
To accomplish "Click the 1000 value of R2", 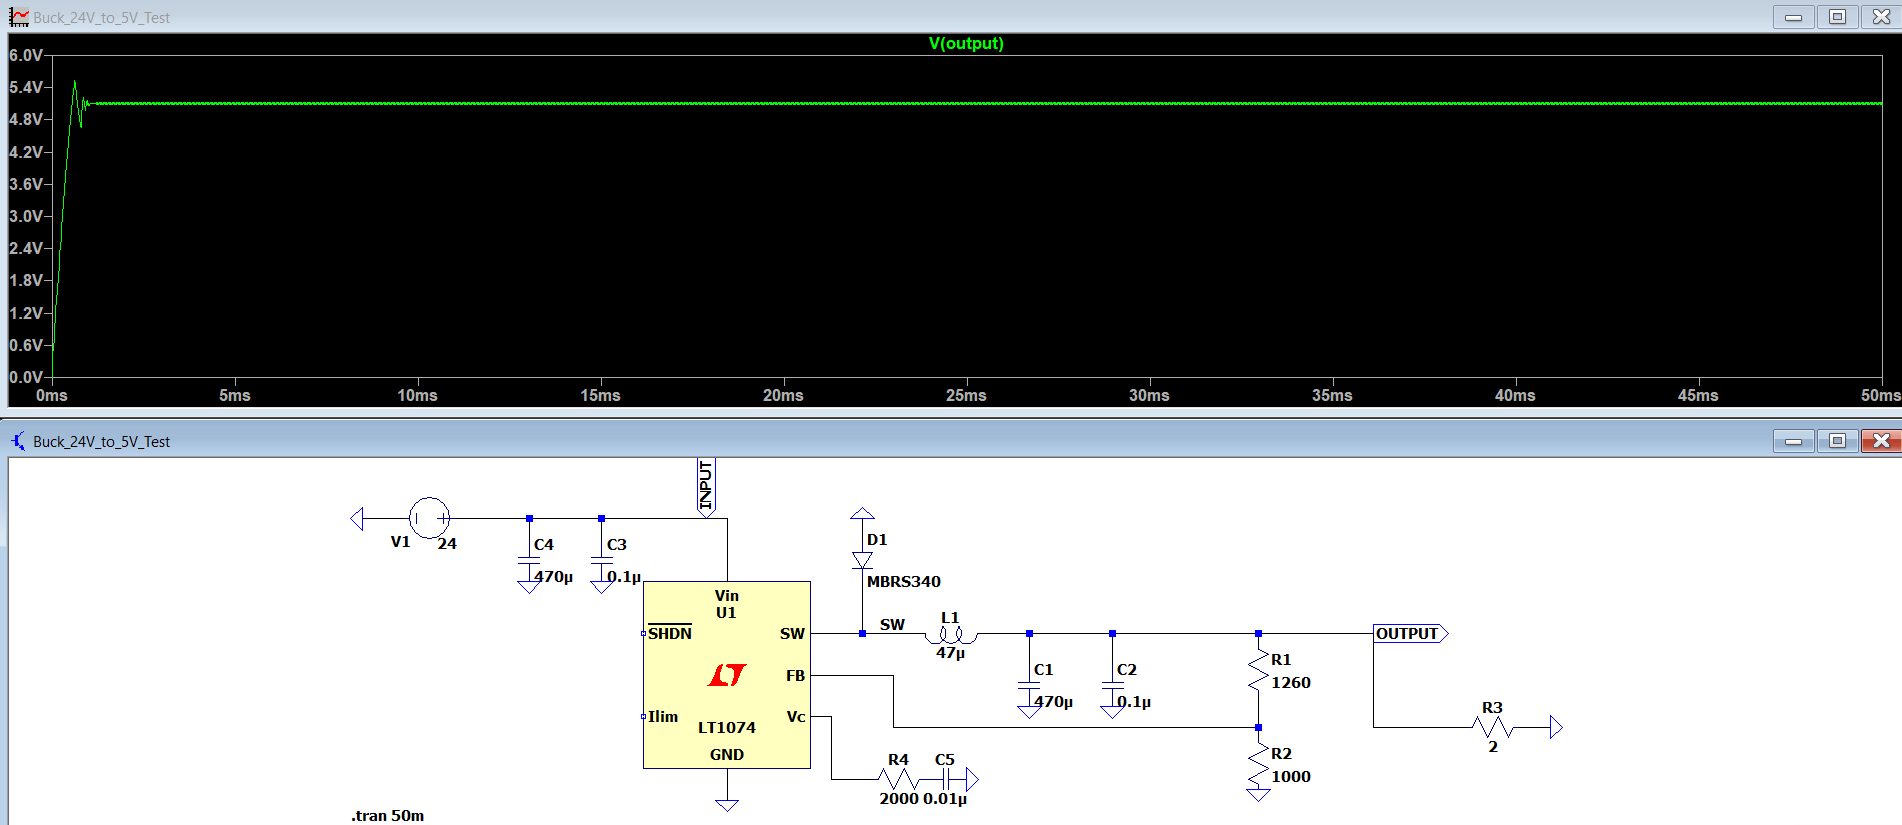I will [1291, 776].
